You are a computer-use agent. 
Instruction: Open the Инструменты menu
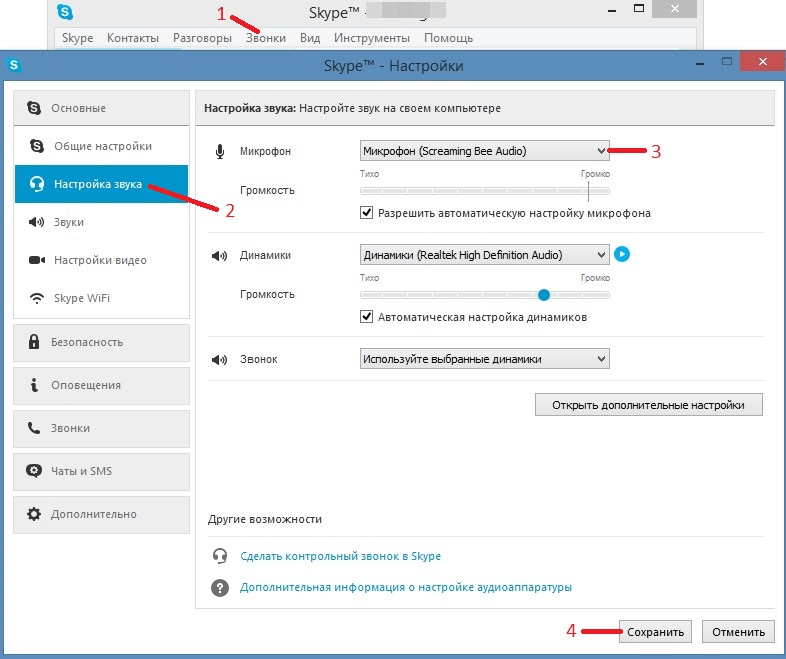pyautogui.click(x=372, y=38)
